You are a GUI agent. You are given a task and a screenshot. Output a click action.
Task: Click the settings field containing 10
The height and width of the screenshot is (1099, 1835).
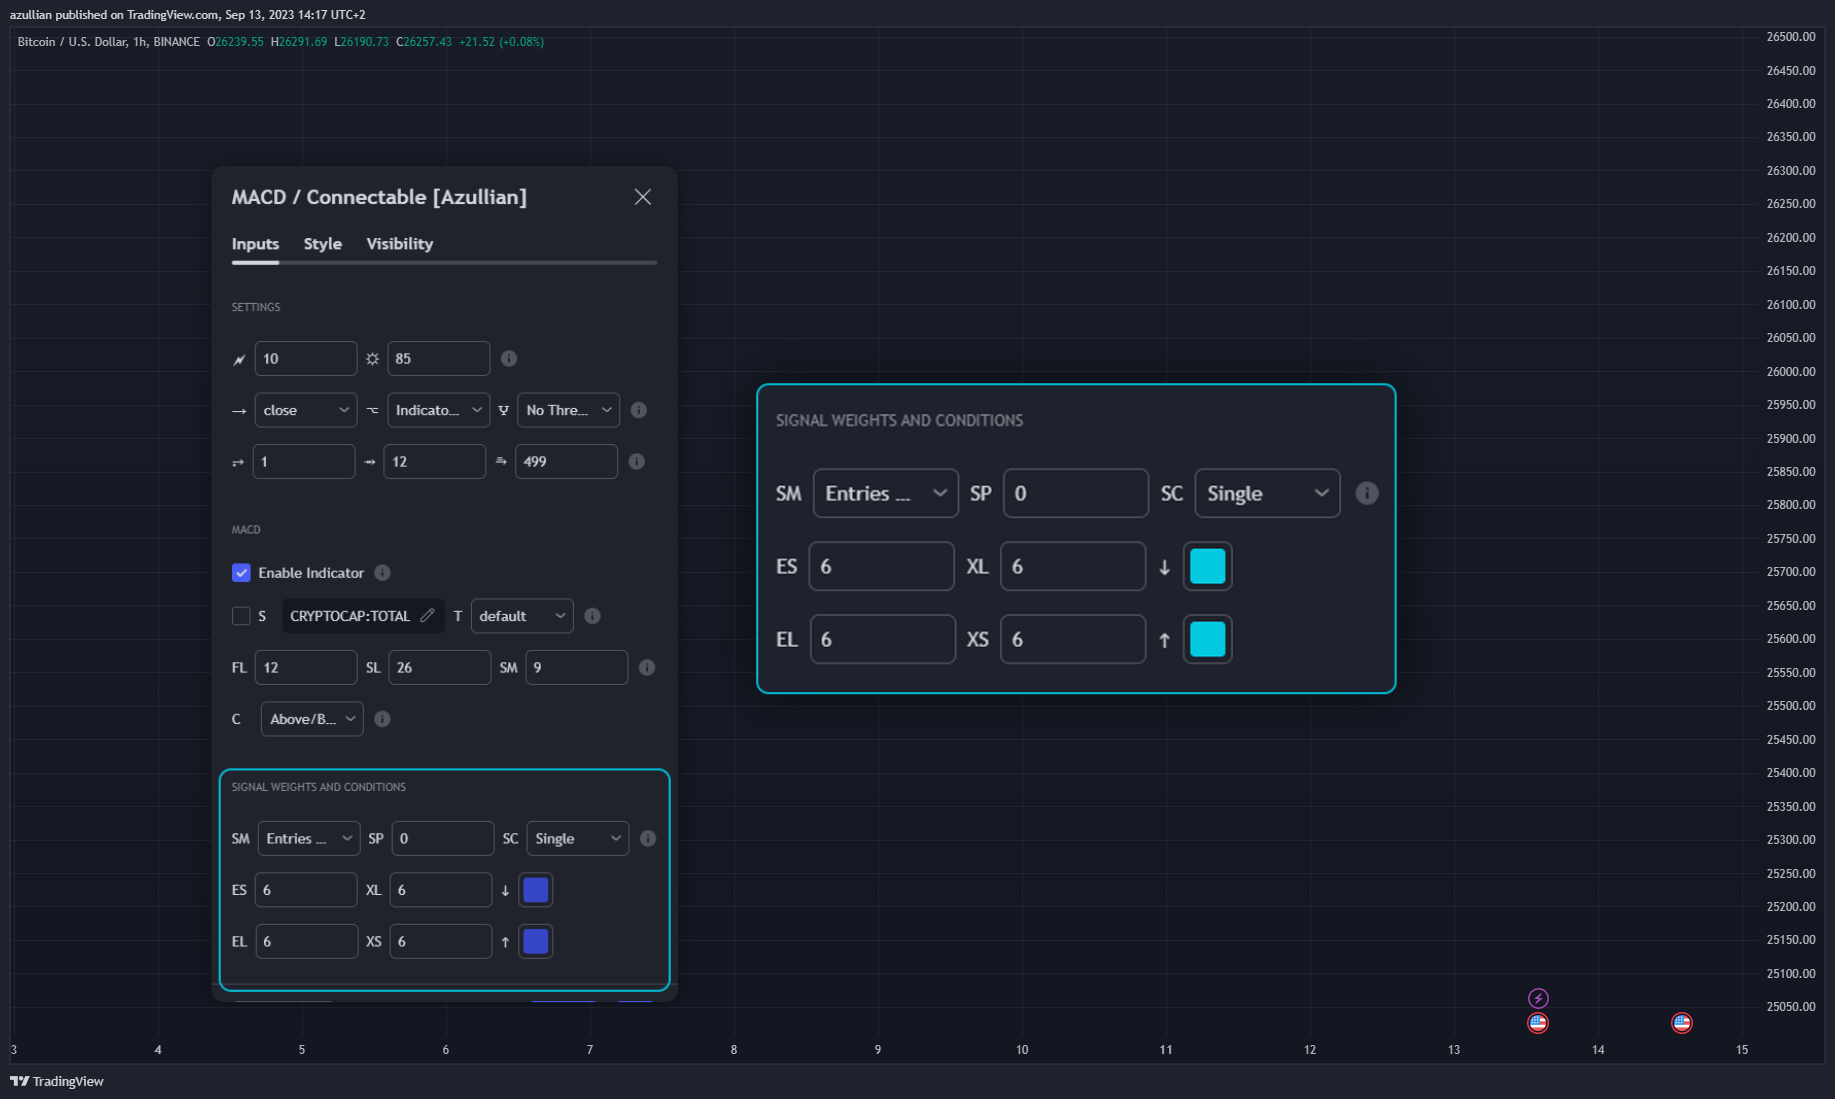pyautogui.click(x=306, y=358)
